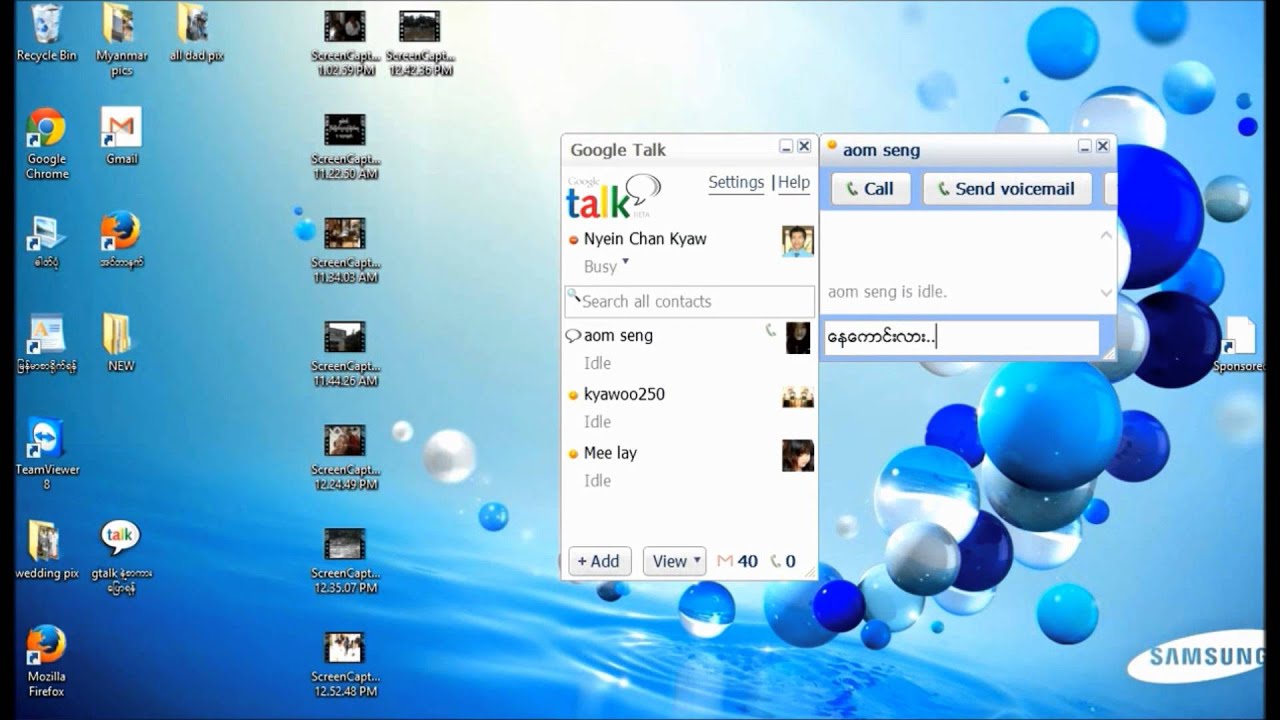This screenshot has height=720, width=1280.
Task: Click Nyein Chan Kyaw profile picture
Action: pyautogui.click(x=797, y=241)
